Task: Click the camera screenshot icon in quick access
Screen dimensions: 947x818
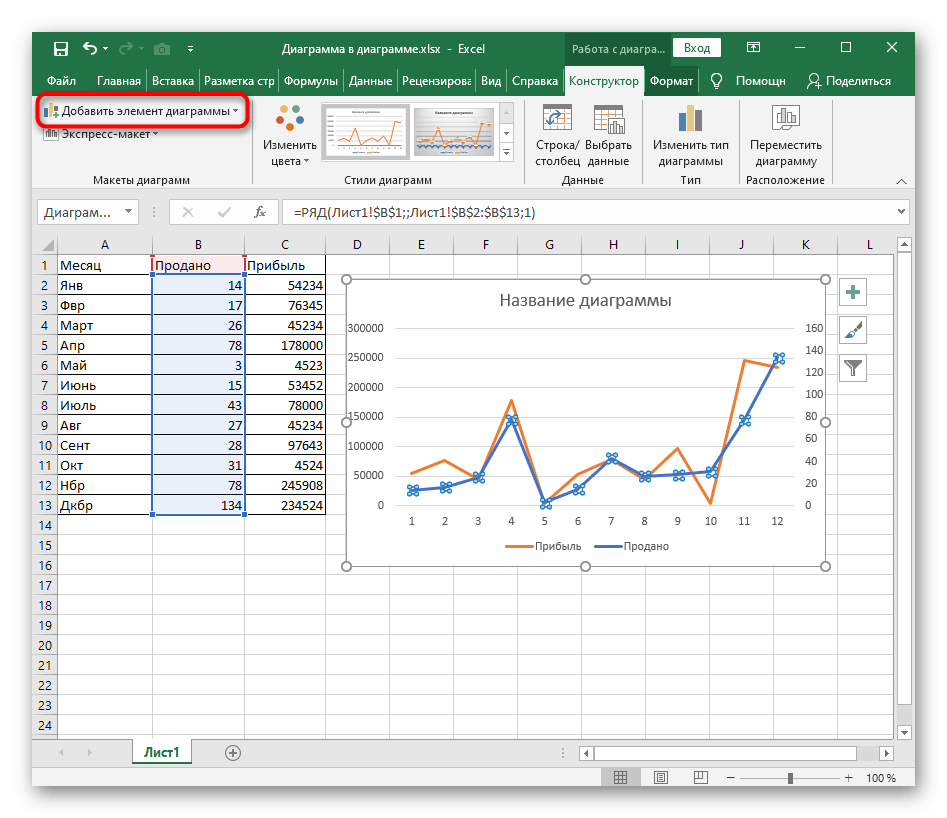Action: tap(162, 49)
